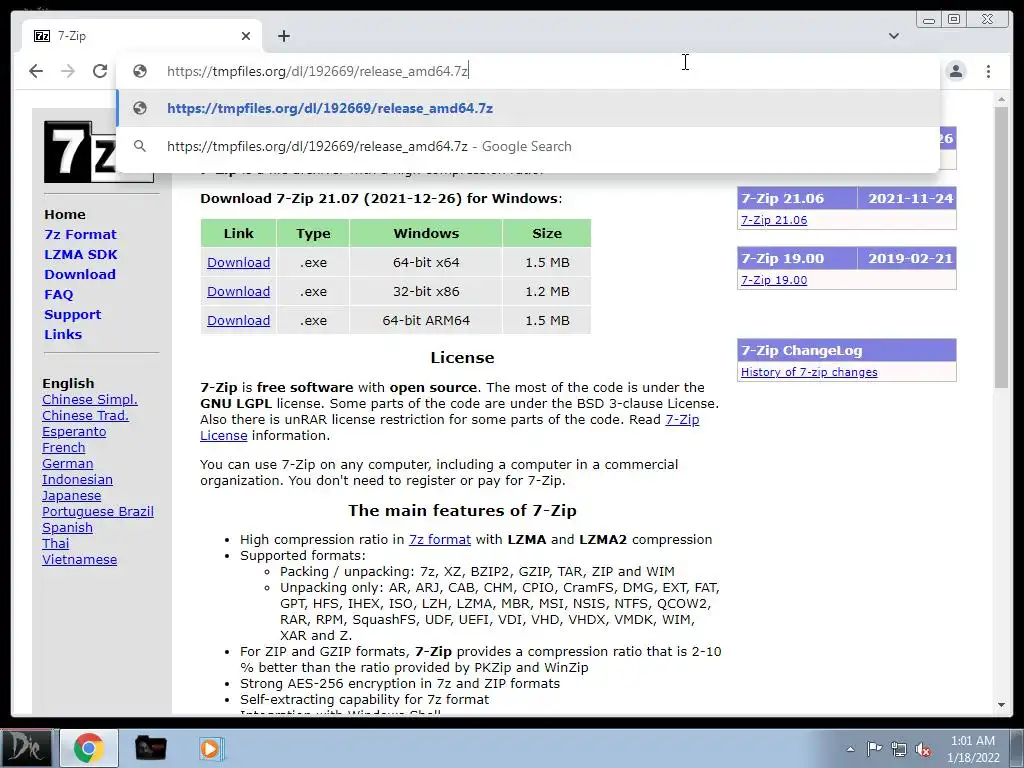This screenshot has height=768, width=1024.
Task: Switch language to Indonesian
Action: [x=77, y=479]
